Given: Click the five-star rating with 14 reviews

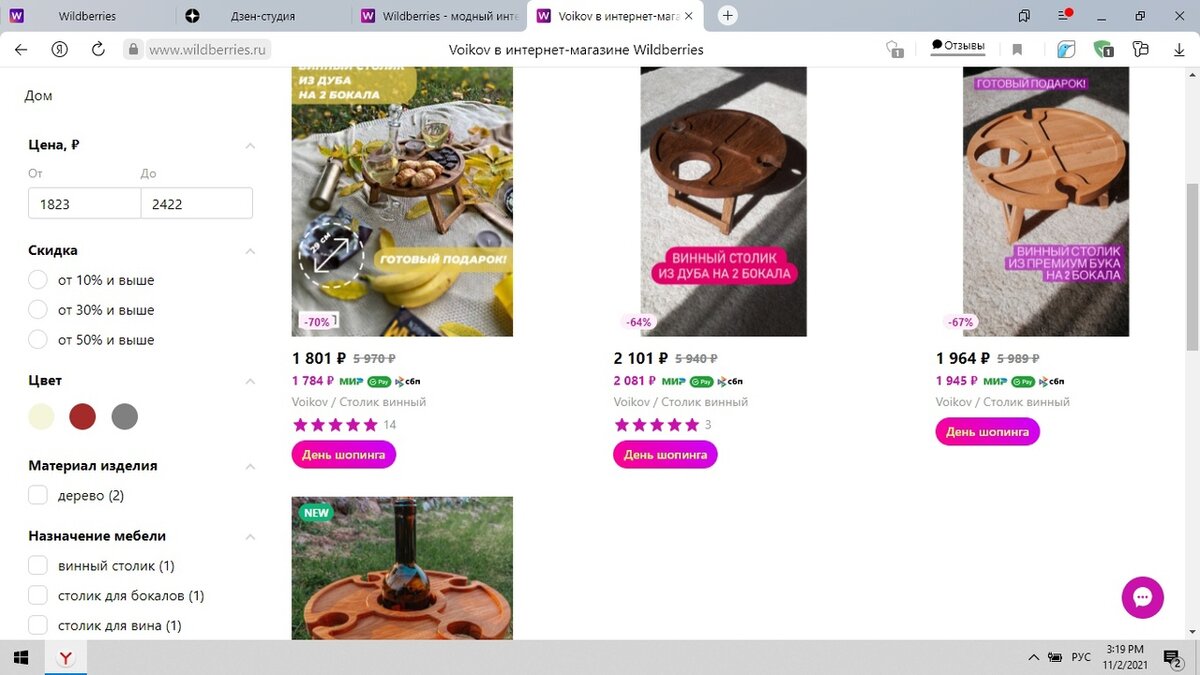Looking at the screenshot, I should pyautogui.click(x=335, y=425).
